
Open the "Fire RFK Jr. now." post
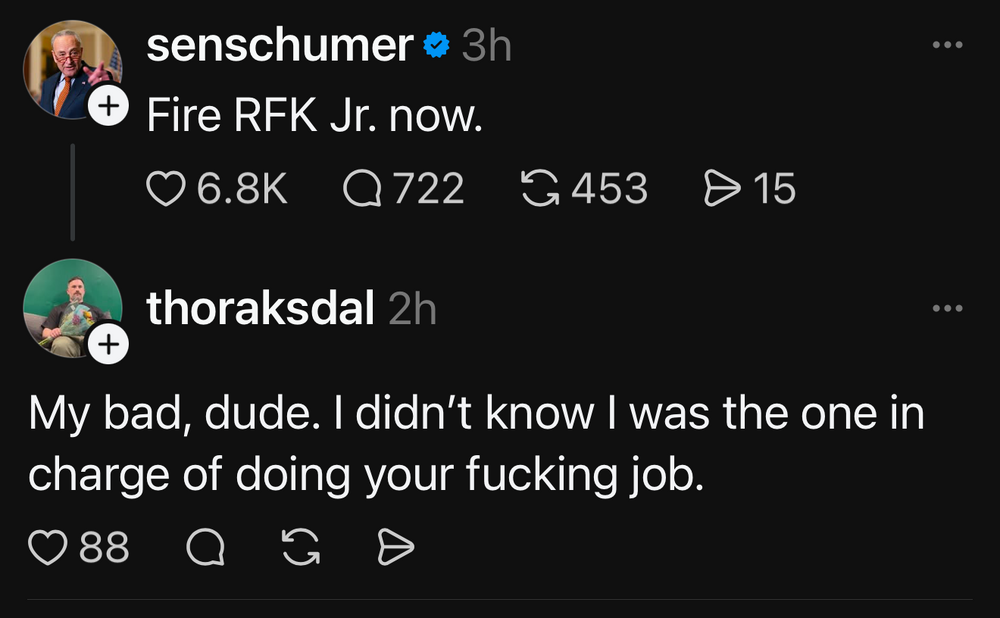coord(315,117)
